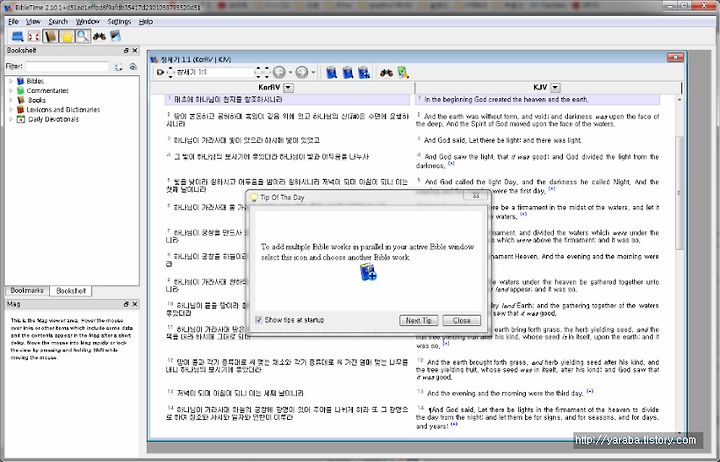Click footnote marker after KJV verse 4
The width and height of the screenshot is (720, 462).
[x=451, y=163]
